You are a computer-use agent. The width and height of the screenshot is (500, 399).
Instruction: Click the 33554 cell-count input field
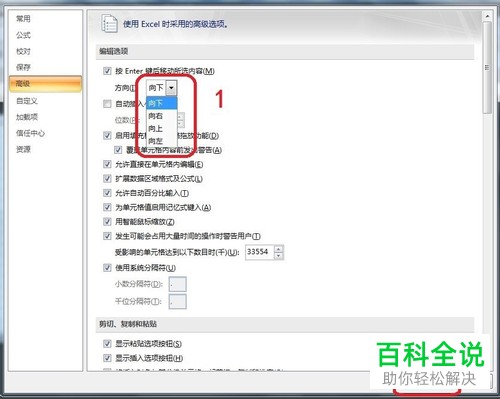260,252
